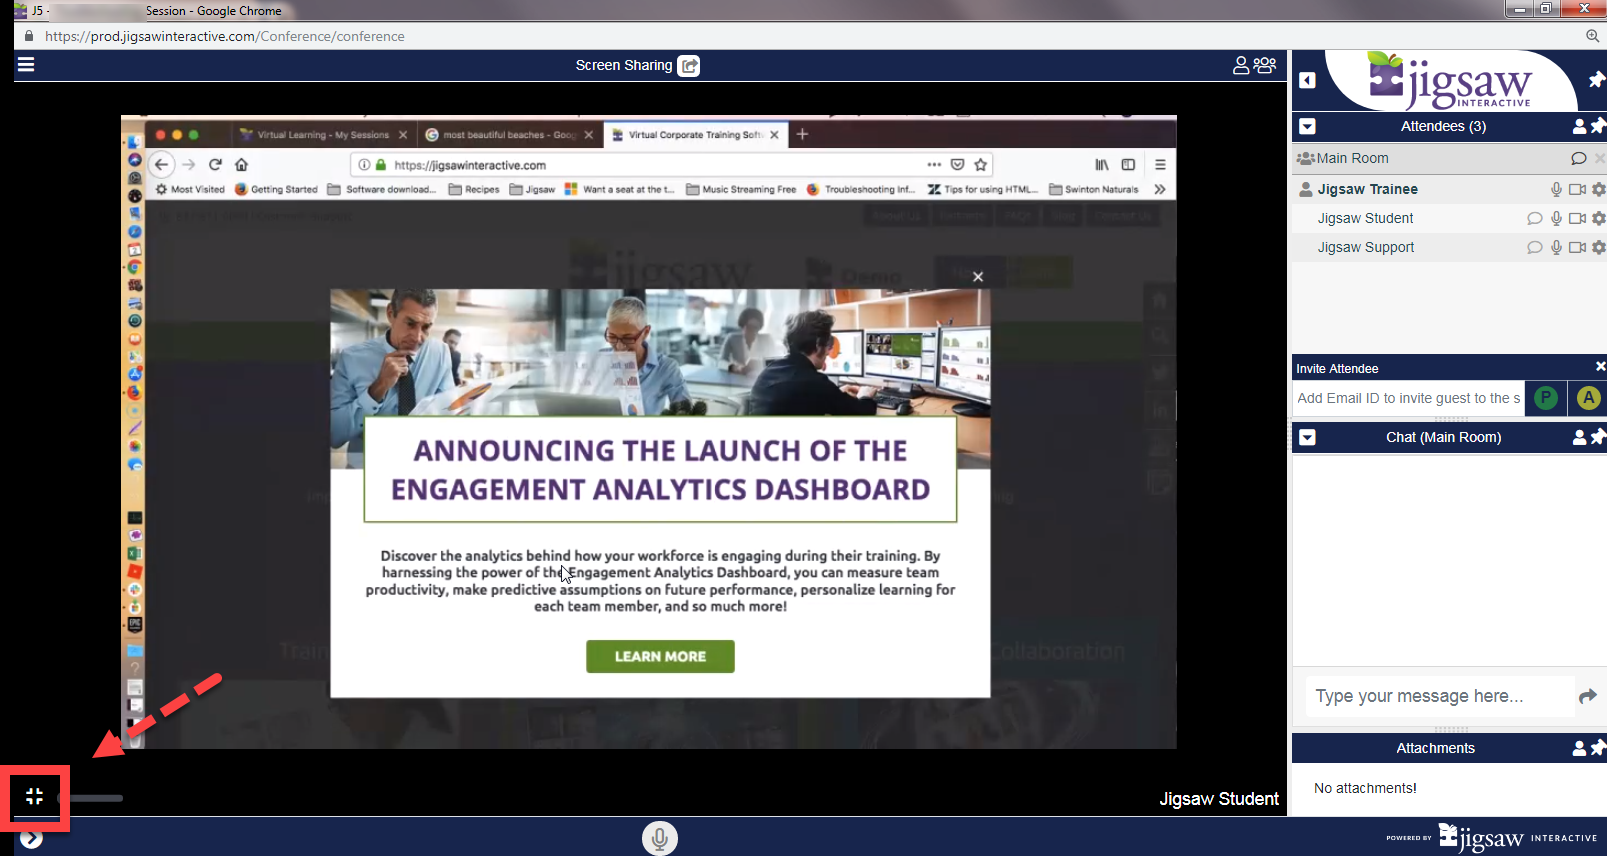Image resolution: width=1607 pixels, height=856 pixels.
Task: Collapse the right sidebar with arrow
Action: pyautogui.click(x=1307, y=80)
